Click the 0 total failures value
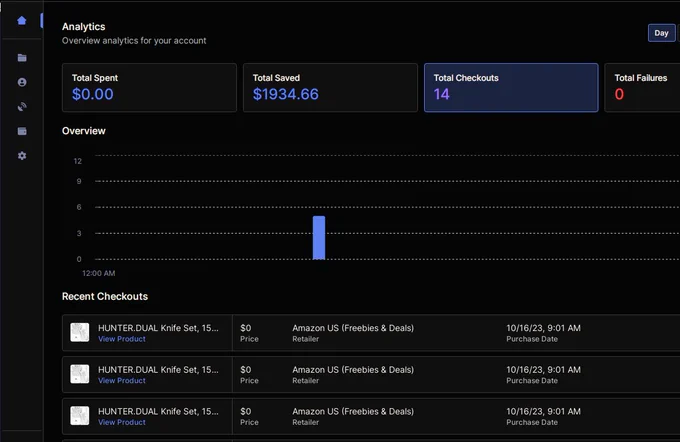The height and width of the screenshot is (442, 680). pos(619,94)
